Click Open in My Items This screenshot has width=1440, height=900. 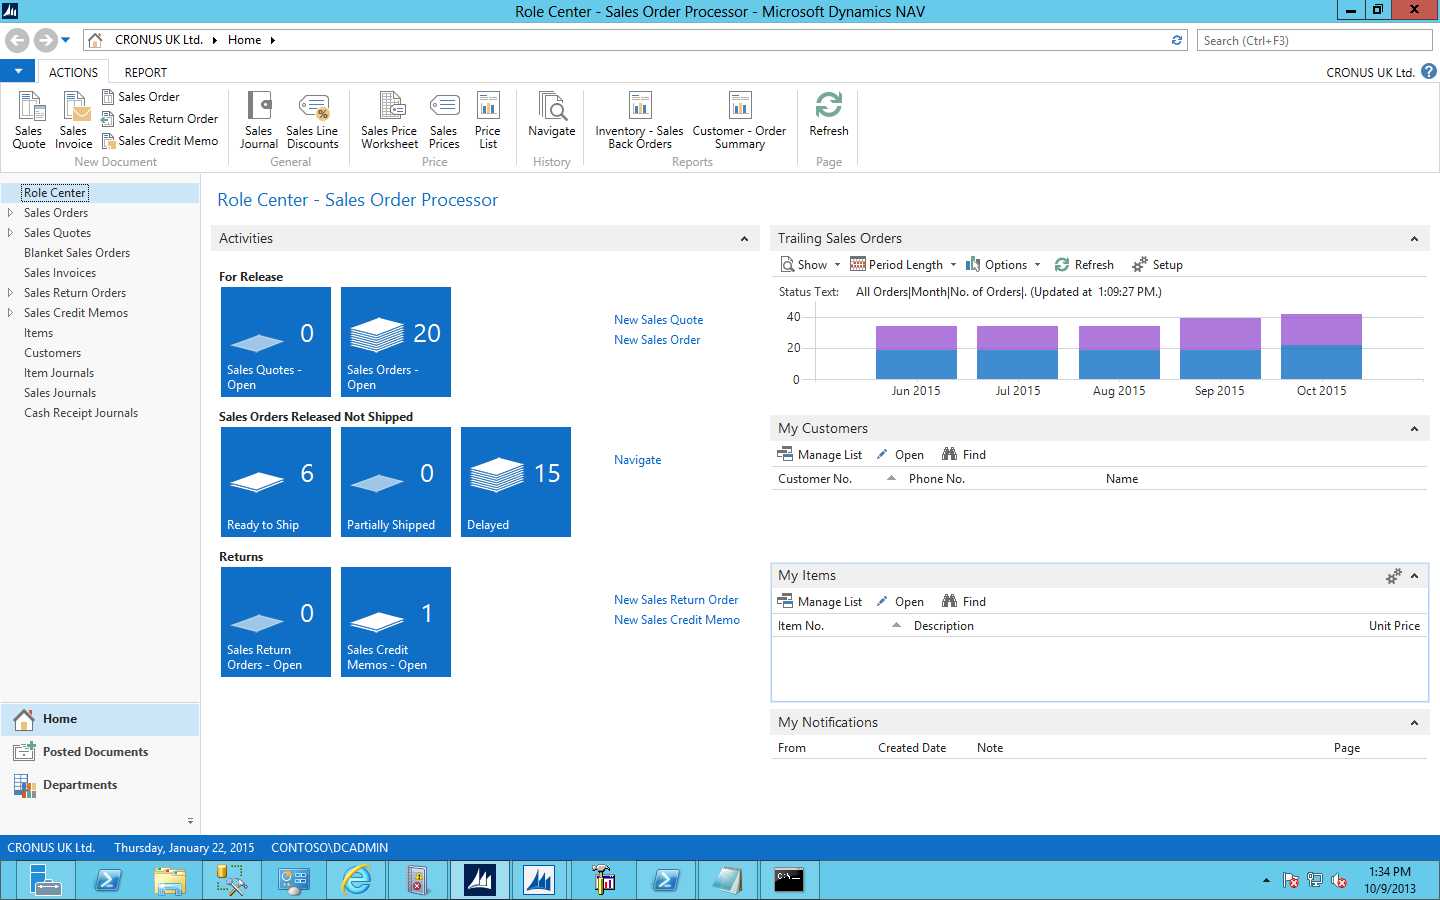900,602
